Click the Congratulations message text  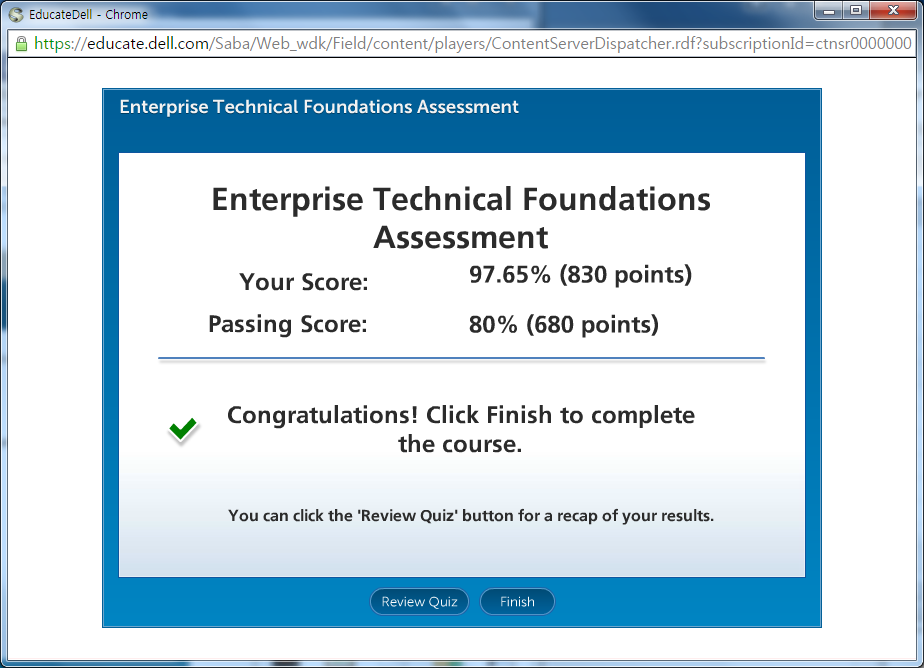tap(461, 429)
